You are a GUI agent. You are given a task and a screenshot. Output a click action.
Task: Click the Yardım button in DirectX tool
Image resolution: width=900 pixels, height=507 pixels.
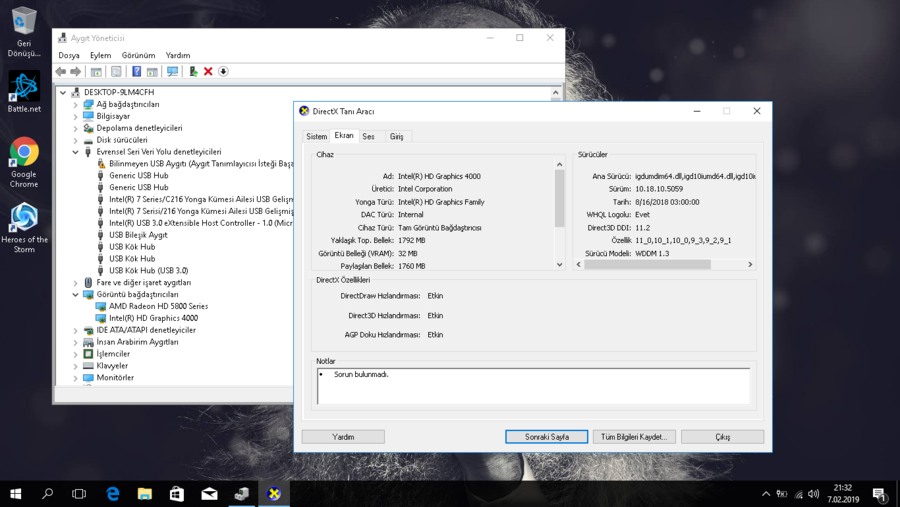(343, 437)
